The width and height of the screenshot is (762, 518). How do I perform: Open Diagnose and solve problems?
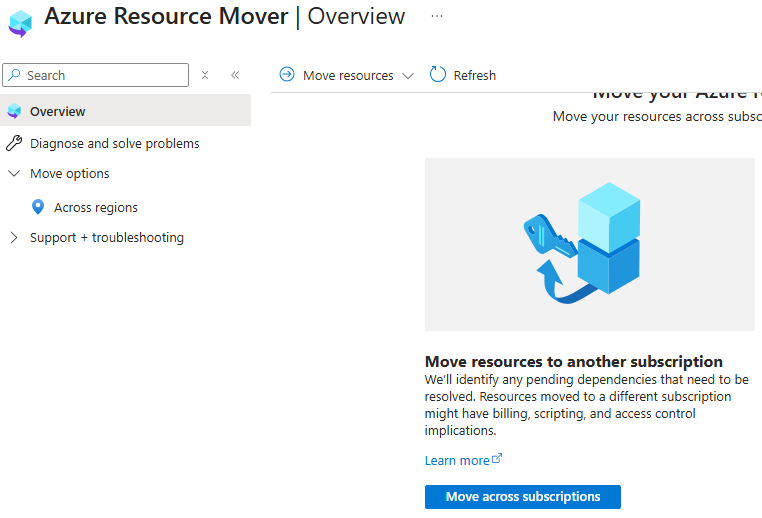click(115, 143)
